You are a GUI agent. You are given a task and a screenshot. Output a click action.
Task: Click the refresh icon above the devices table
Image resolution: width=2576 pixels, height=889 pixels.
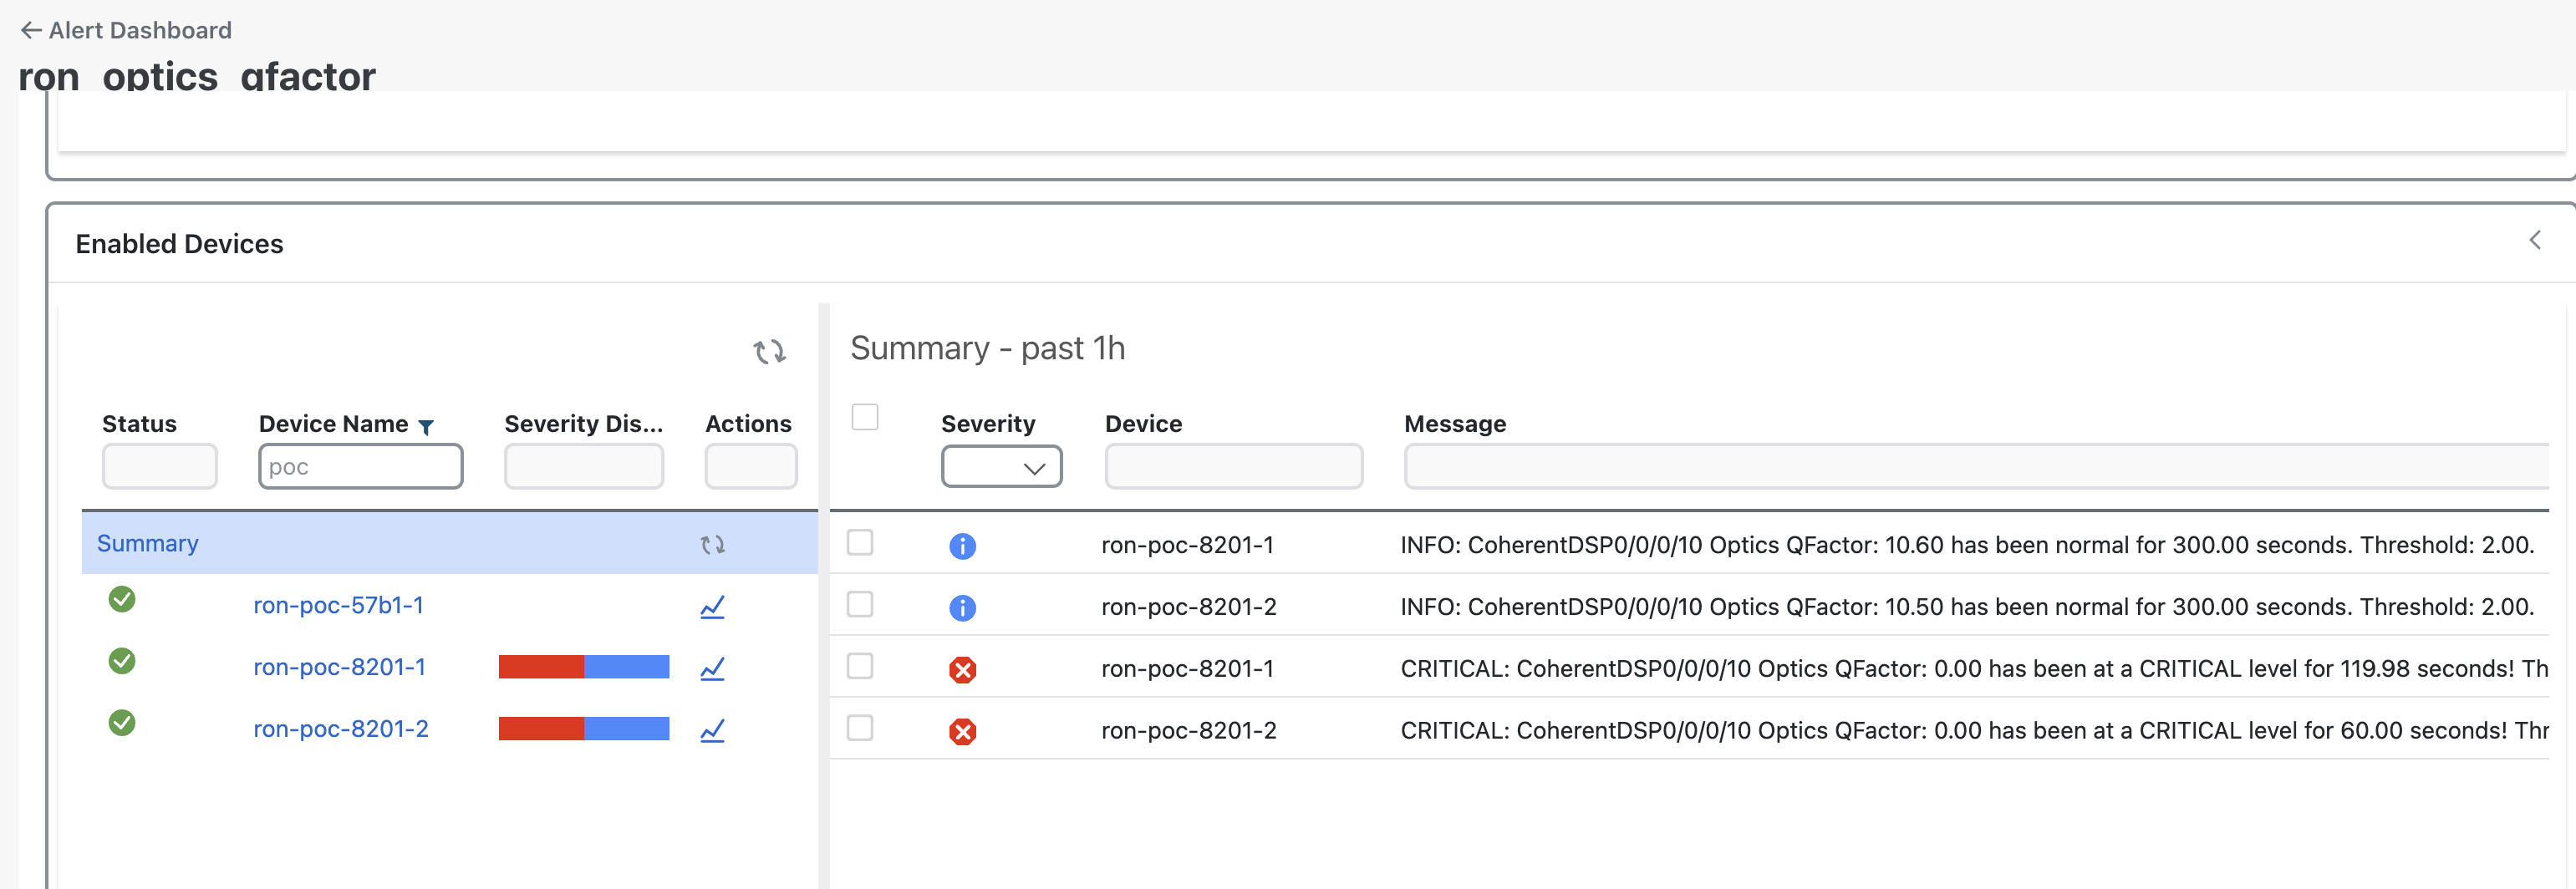coord(769,351)
